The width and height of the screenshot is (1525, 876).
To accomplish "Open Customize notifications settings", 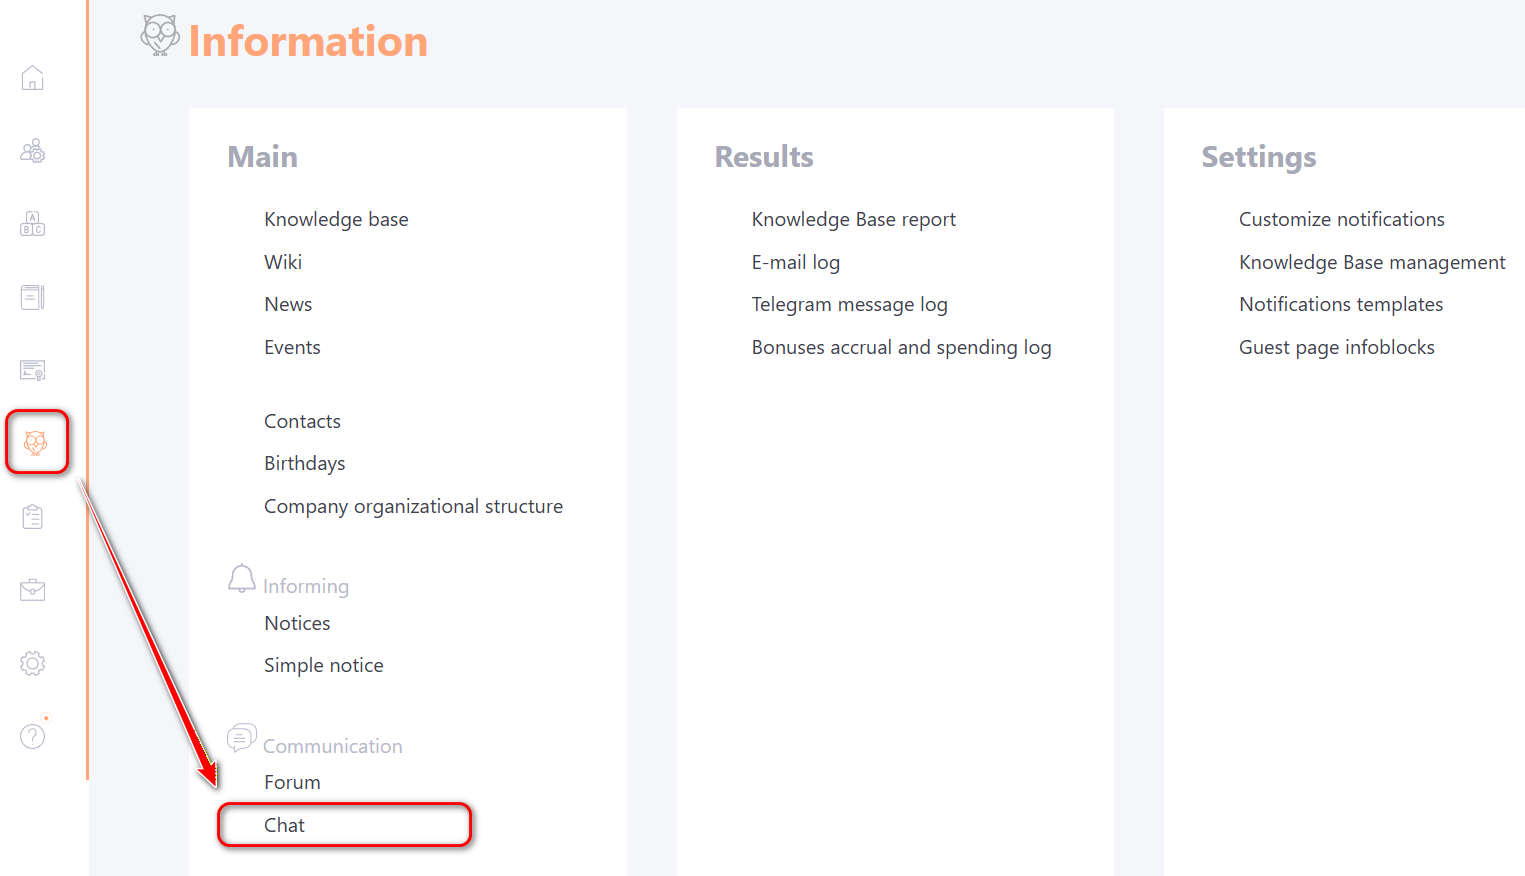I will [x=1341, y=219].
